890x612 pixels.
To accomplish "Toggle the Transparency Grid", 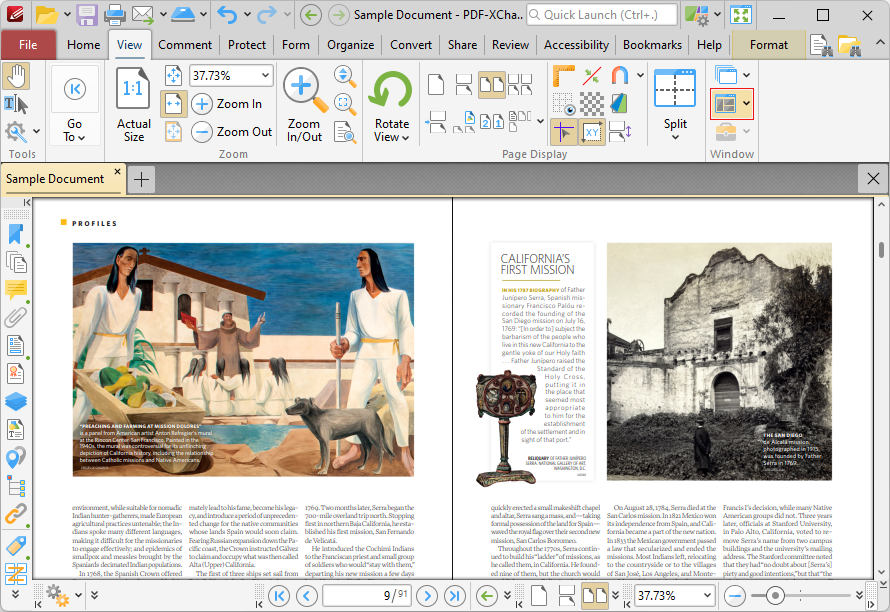I will [x=592, y=104].
